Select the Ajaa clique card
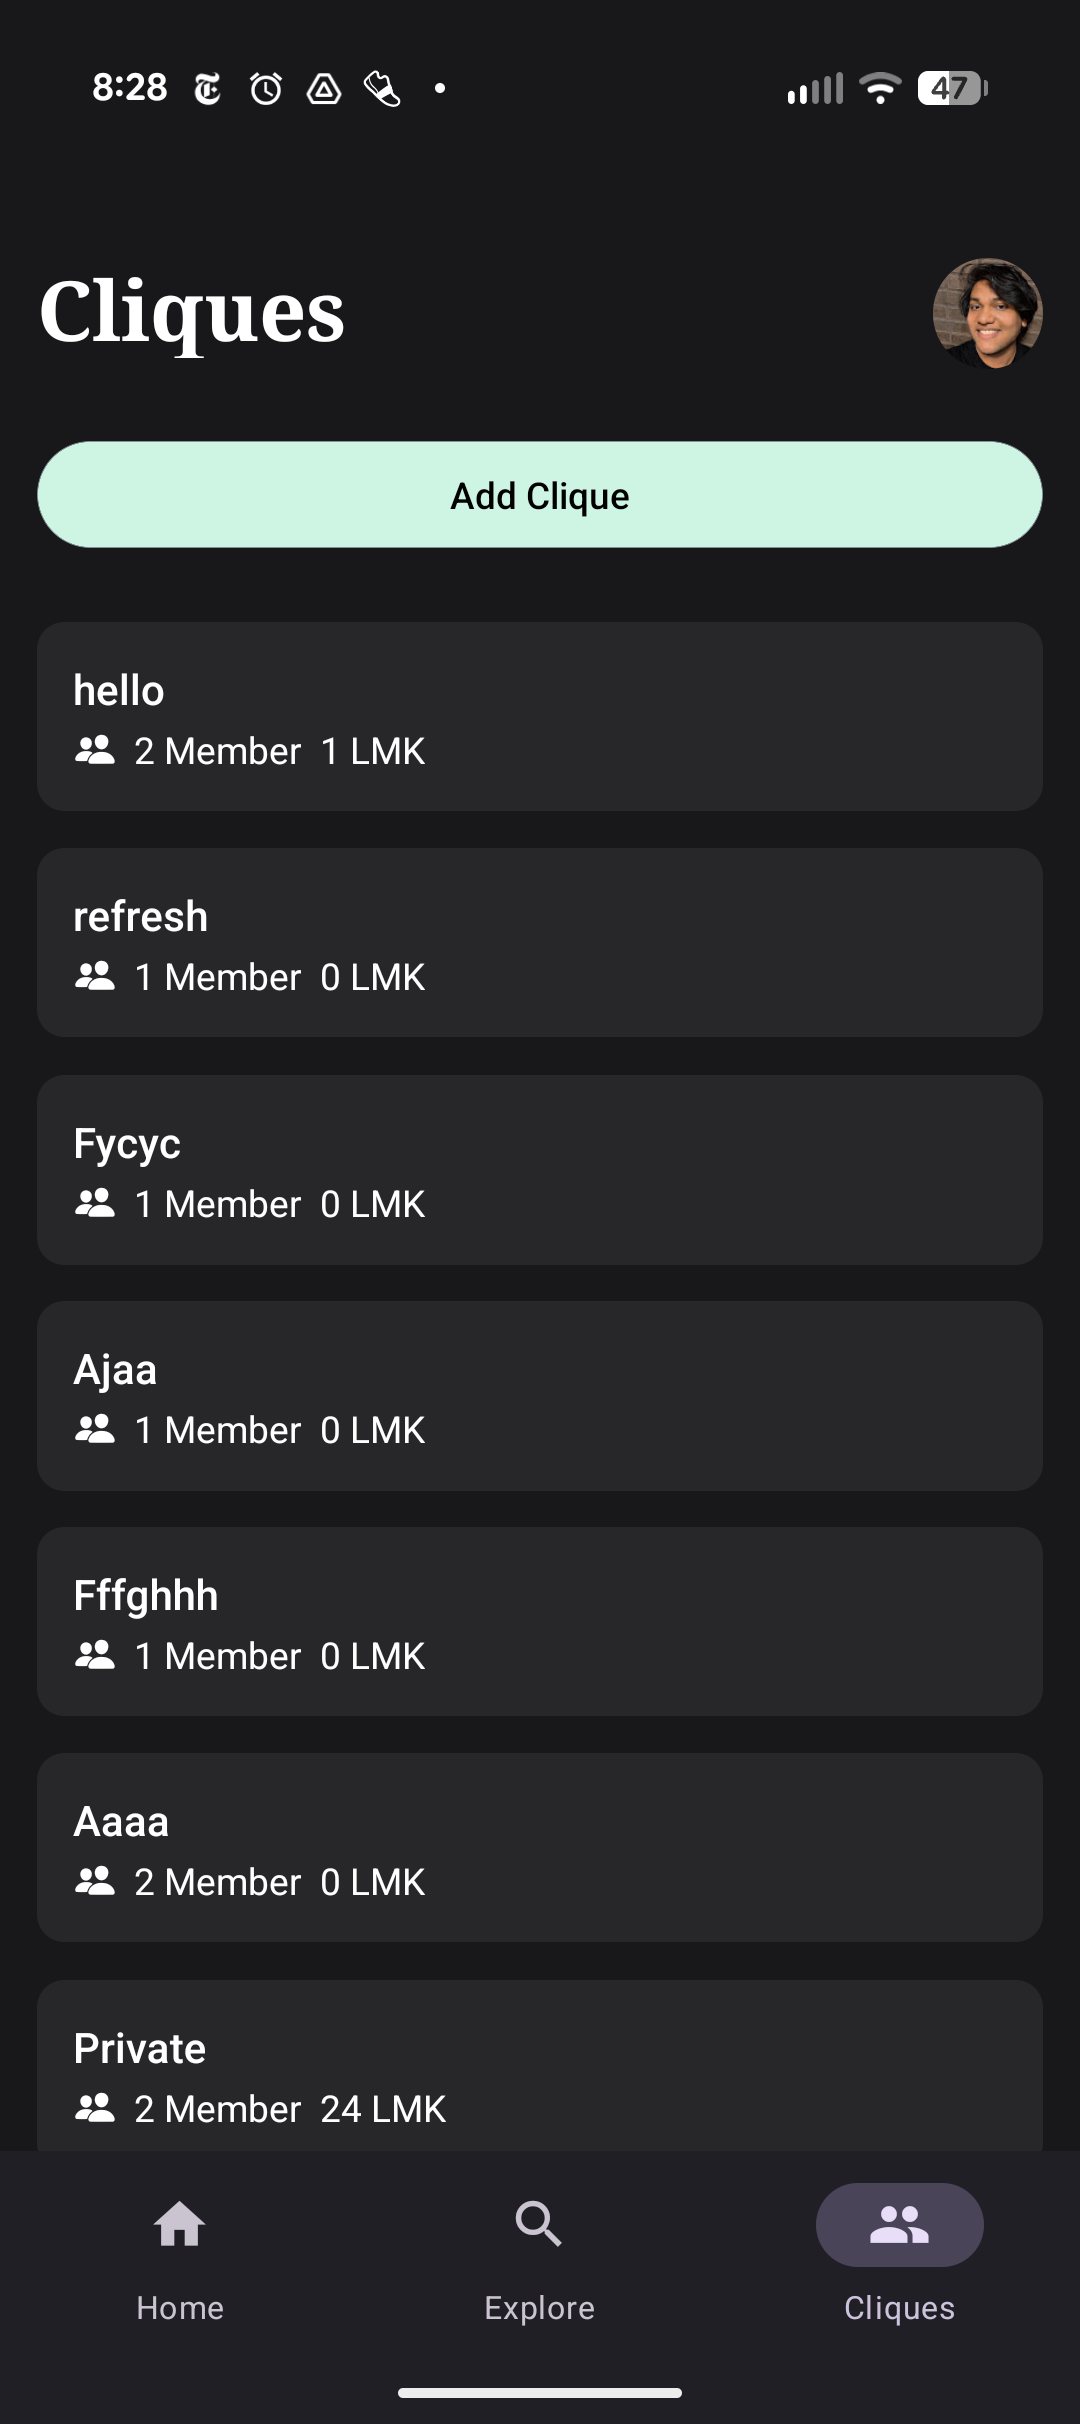1080x2424 pixels. coord(540,1396)
